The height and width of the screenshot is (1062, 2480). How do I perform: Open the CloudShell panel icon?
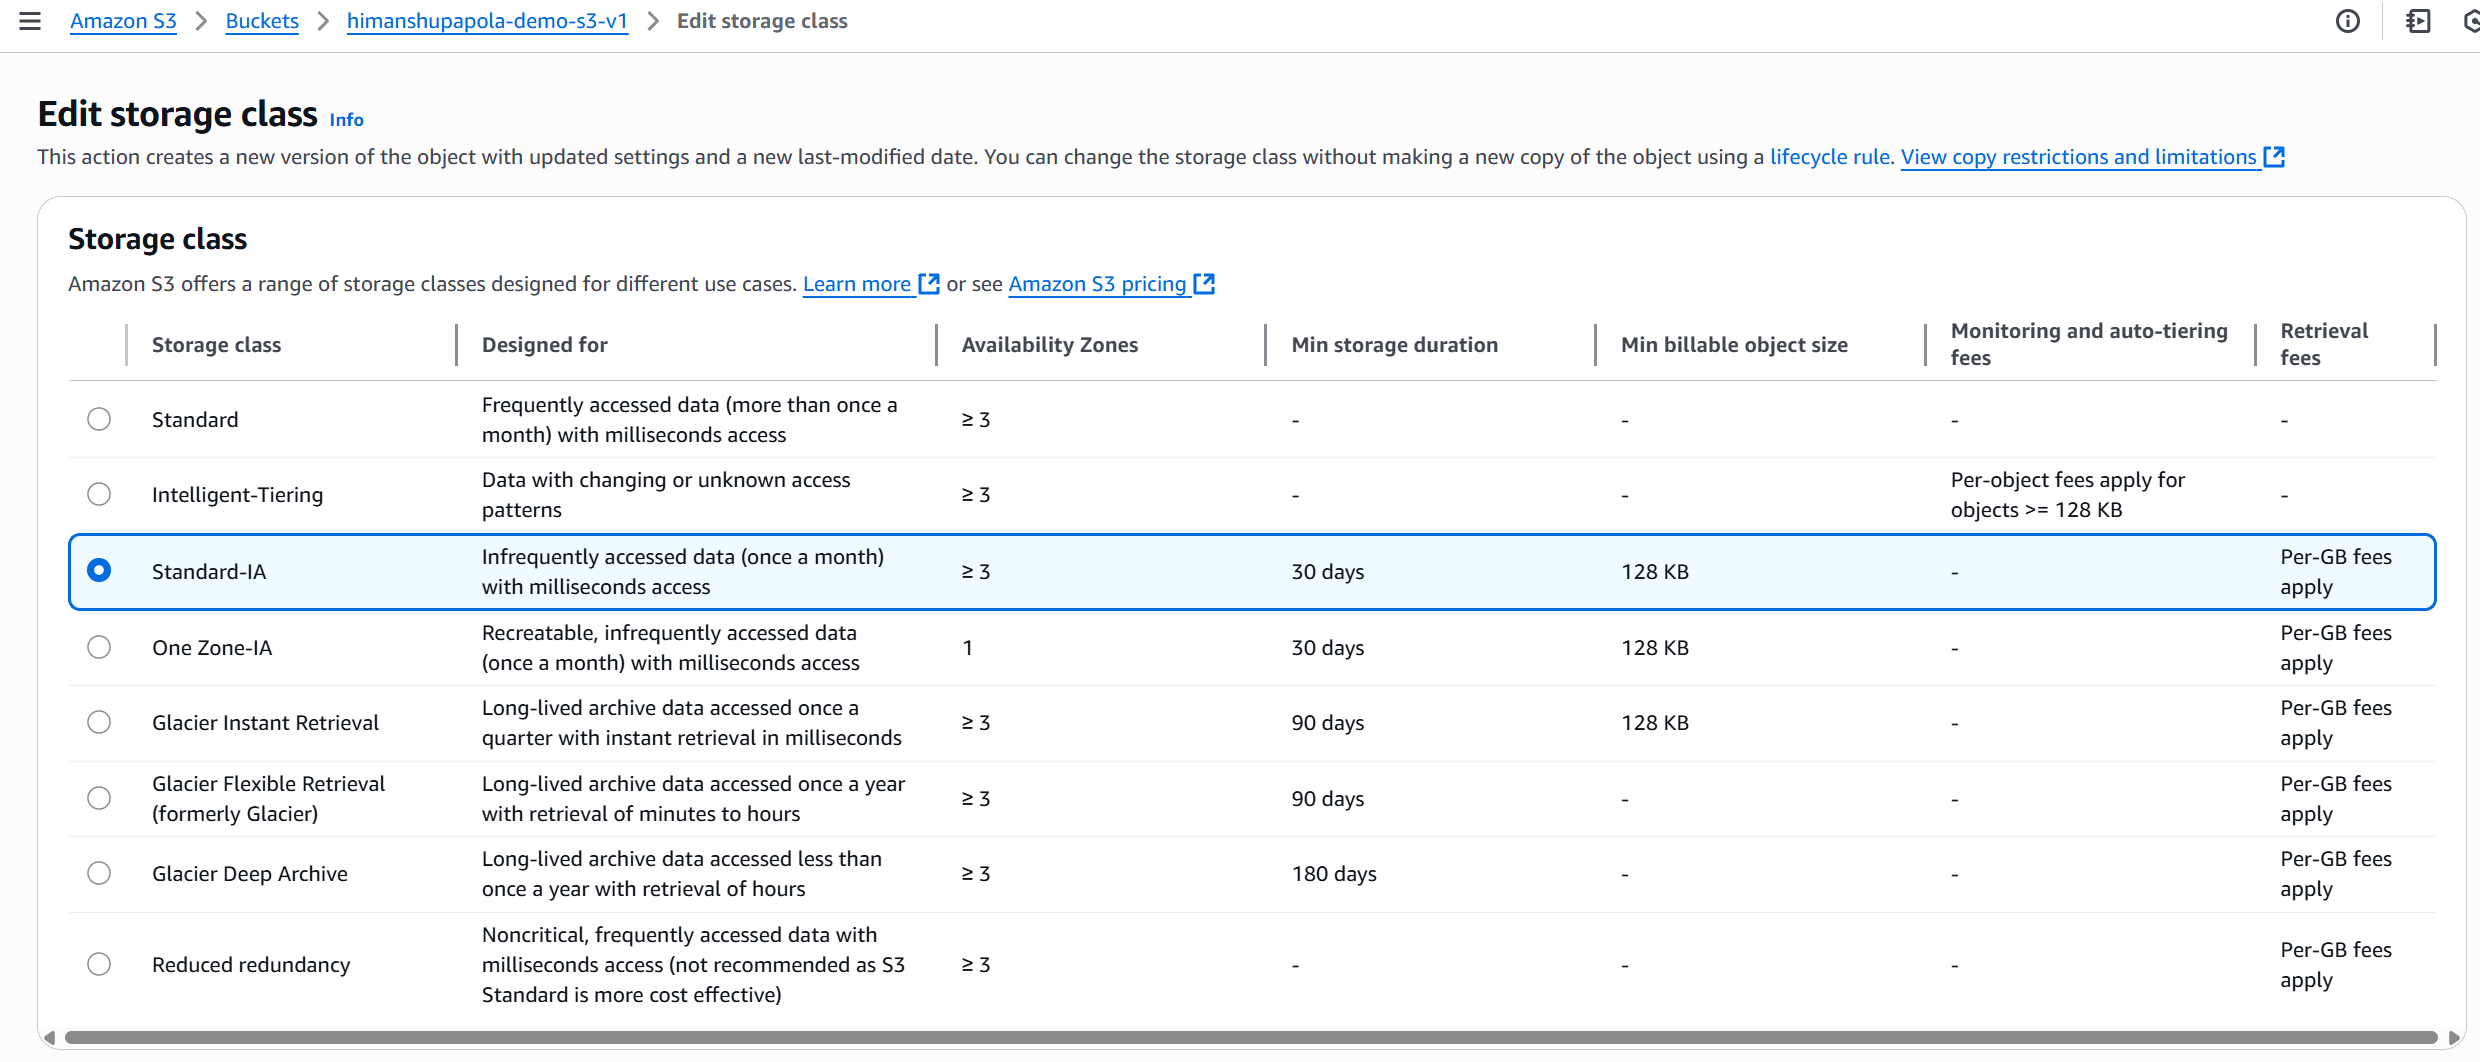point(2418,21)
